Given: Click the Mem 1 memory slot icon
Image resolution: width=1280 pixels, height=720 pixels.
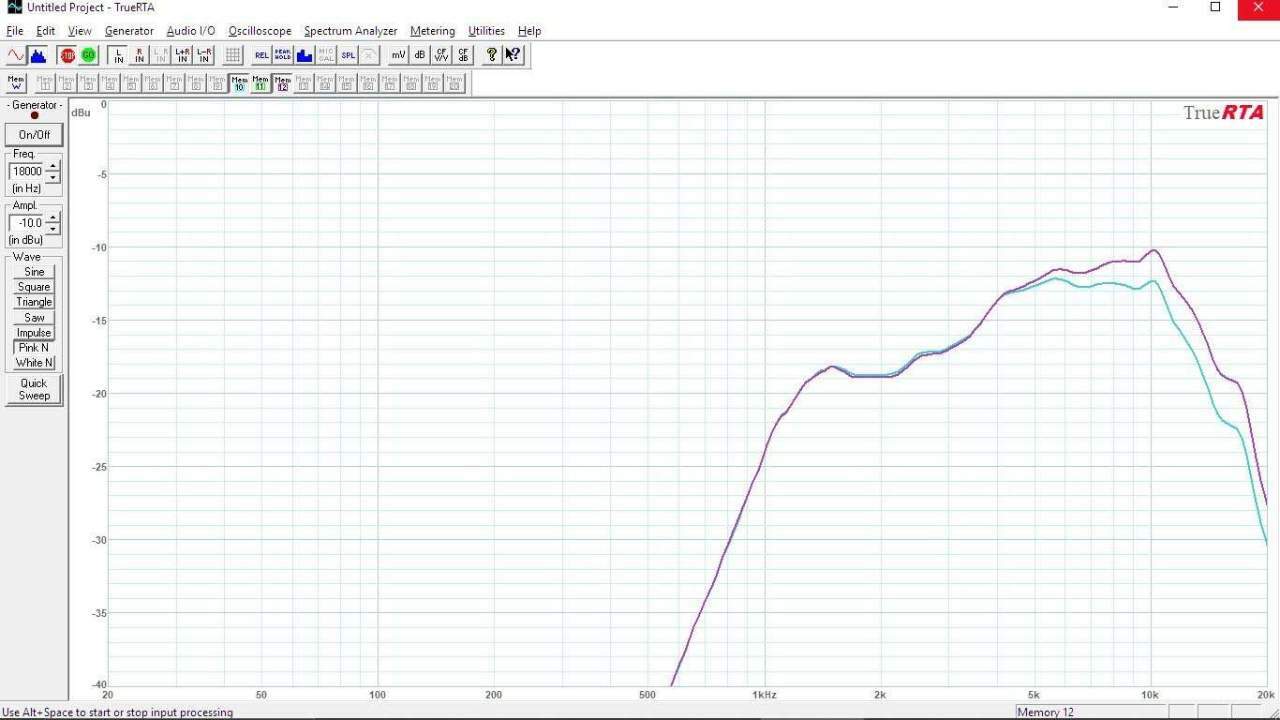Looking at the screenshot, I should [x=45, y=83].
